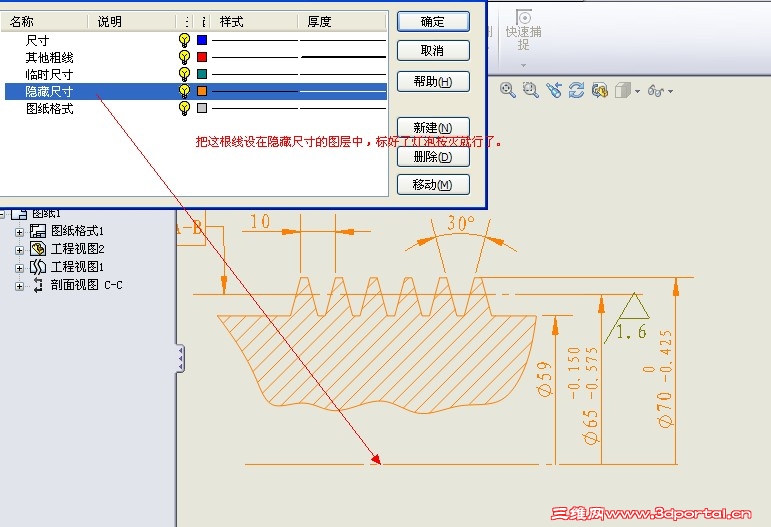Turn off the bulb for 隐藏尺寸 layer
This screenshot has width=771, height=527.
[x=184, y=91]
